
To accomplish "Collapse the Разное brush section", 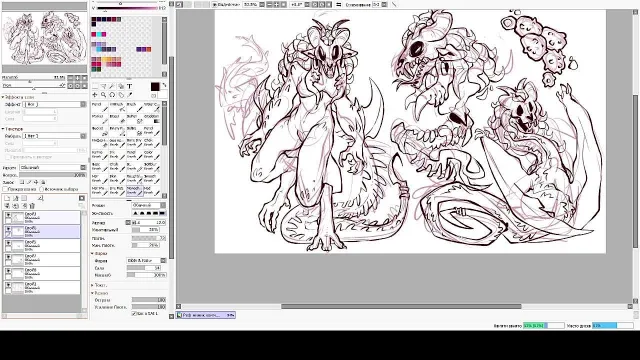I will (x=93, y=293).
